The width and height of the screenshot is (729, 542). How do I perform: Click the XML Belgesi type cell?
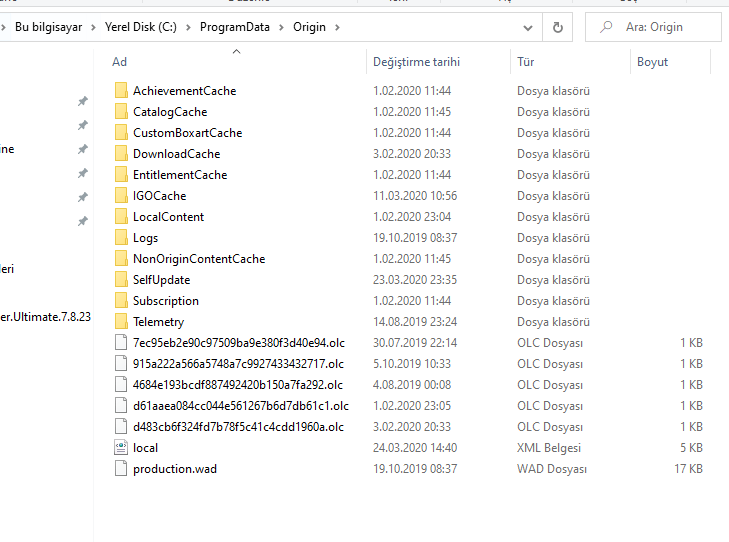point(549,448)
